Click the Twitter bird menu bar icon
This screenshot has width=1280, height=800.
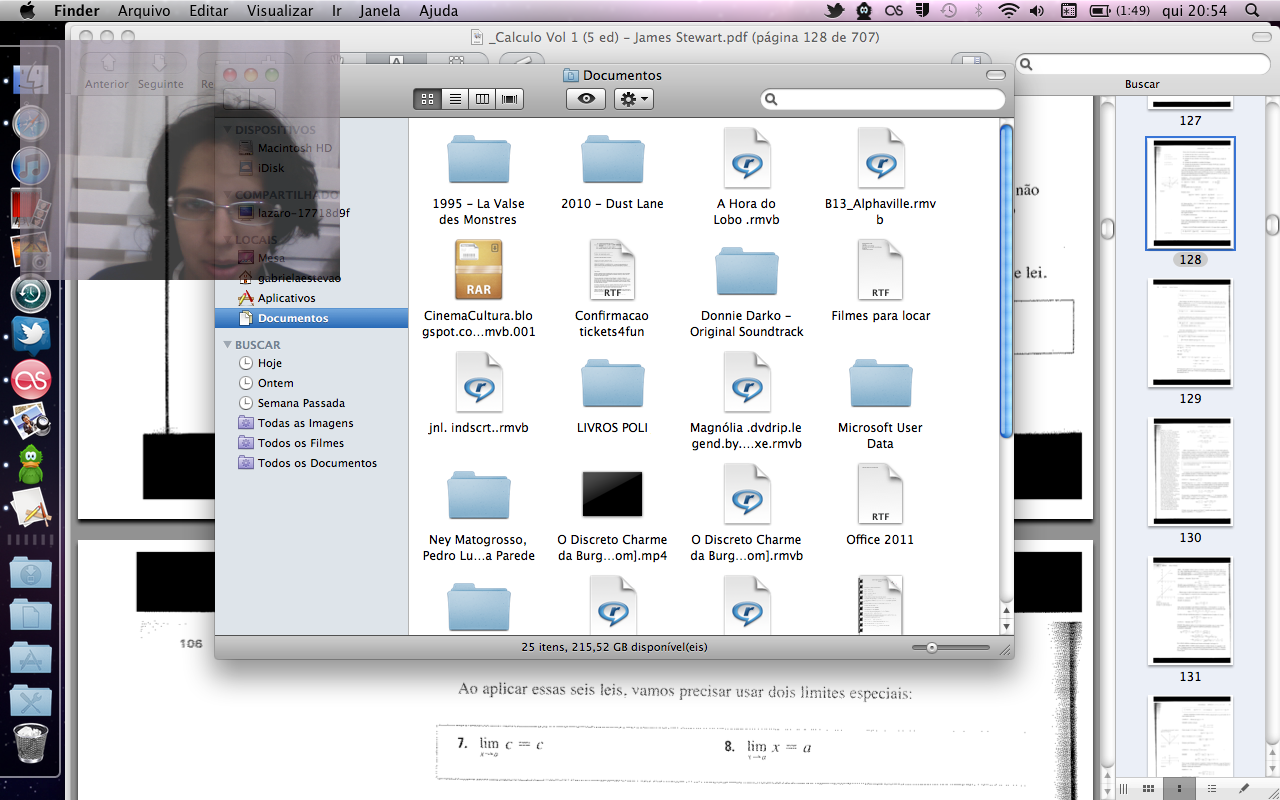[x=834, y=11]
